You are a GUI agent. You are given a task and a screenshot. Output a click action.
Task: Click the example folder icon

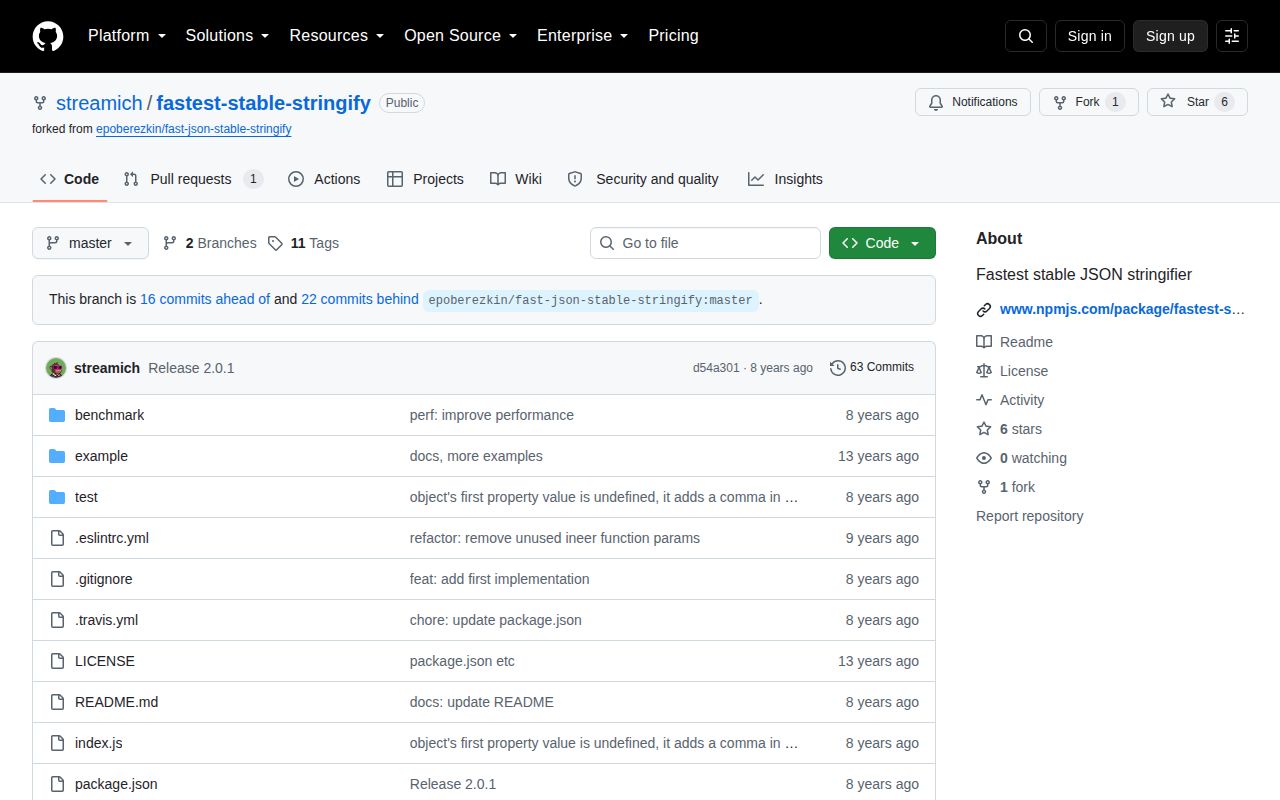(57, 456)
